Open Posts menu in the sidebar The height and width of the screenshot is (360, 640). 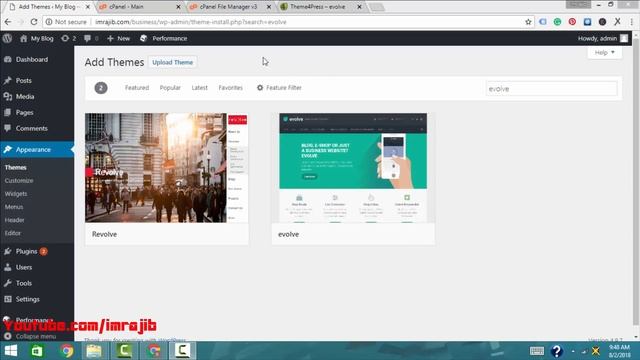(x=23, y=80)
